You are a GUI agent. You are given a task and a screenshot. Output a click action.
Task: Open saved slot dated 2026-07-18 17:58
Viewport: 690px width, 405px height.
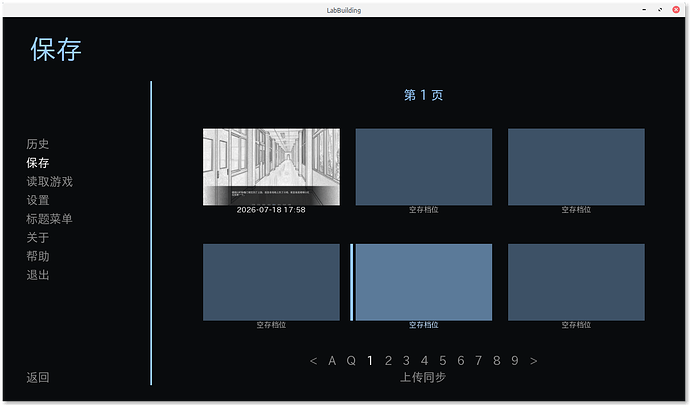click(271, 171)
